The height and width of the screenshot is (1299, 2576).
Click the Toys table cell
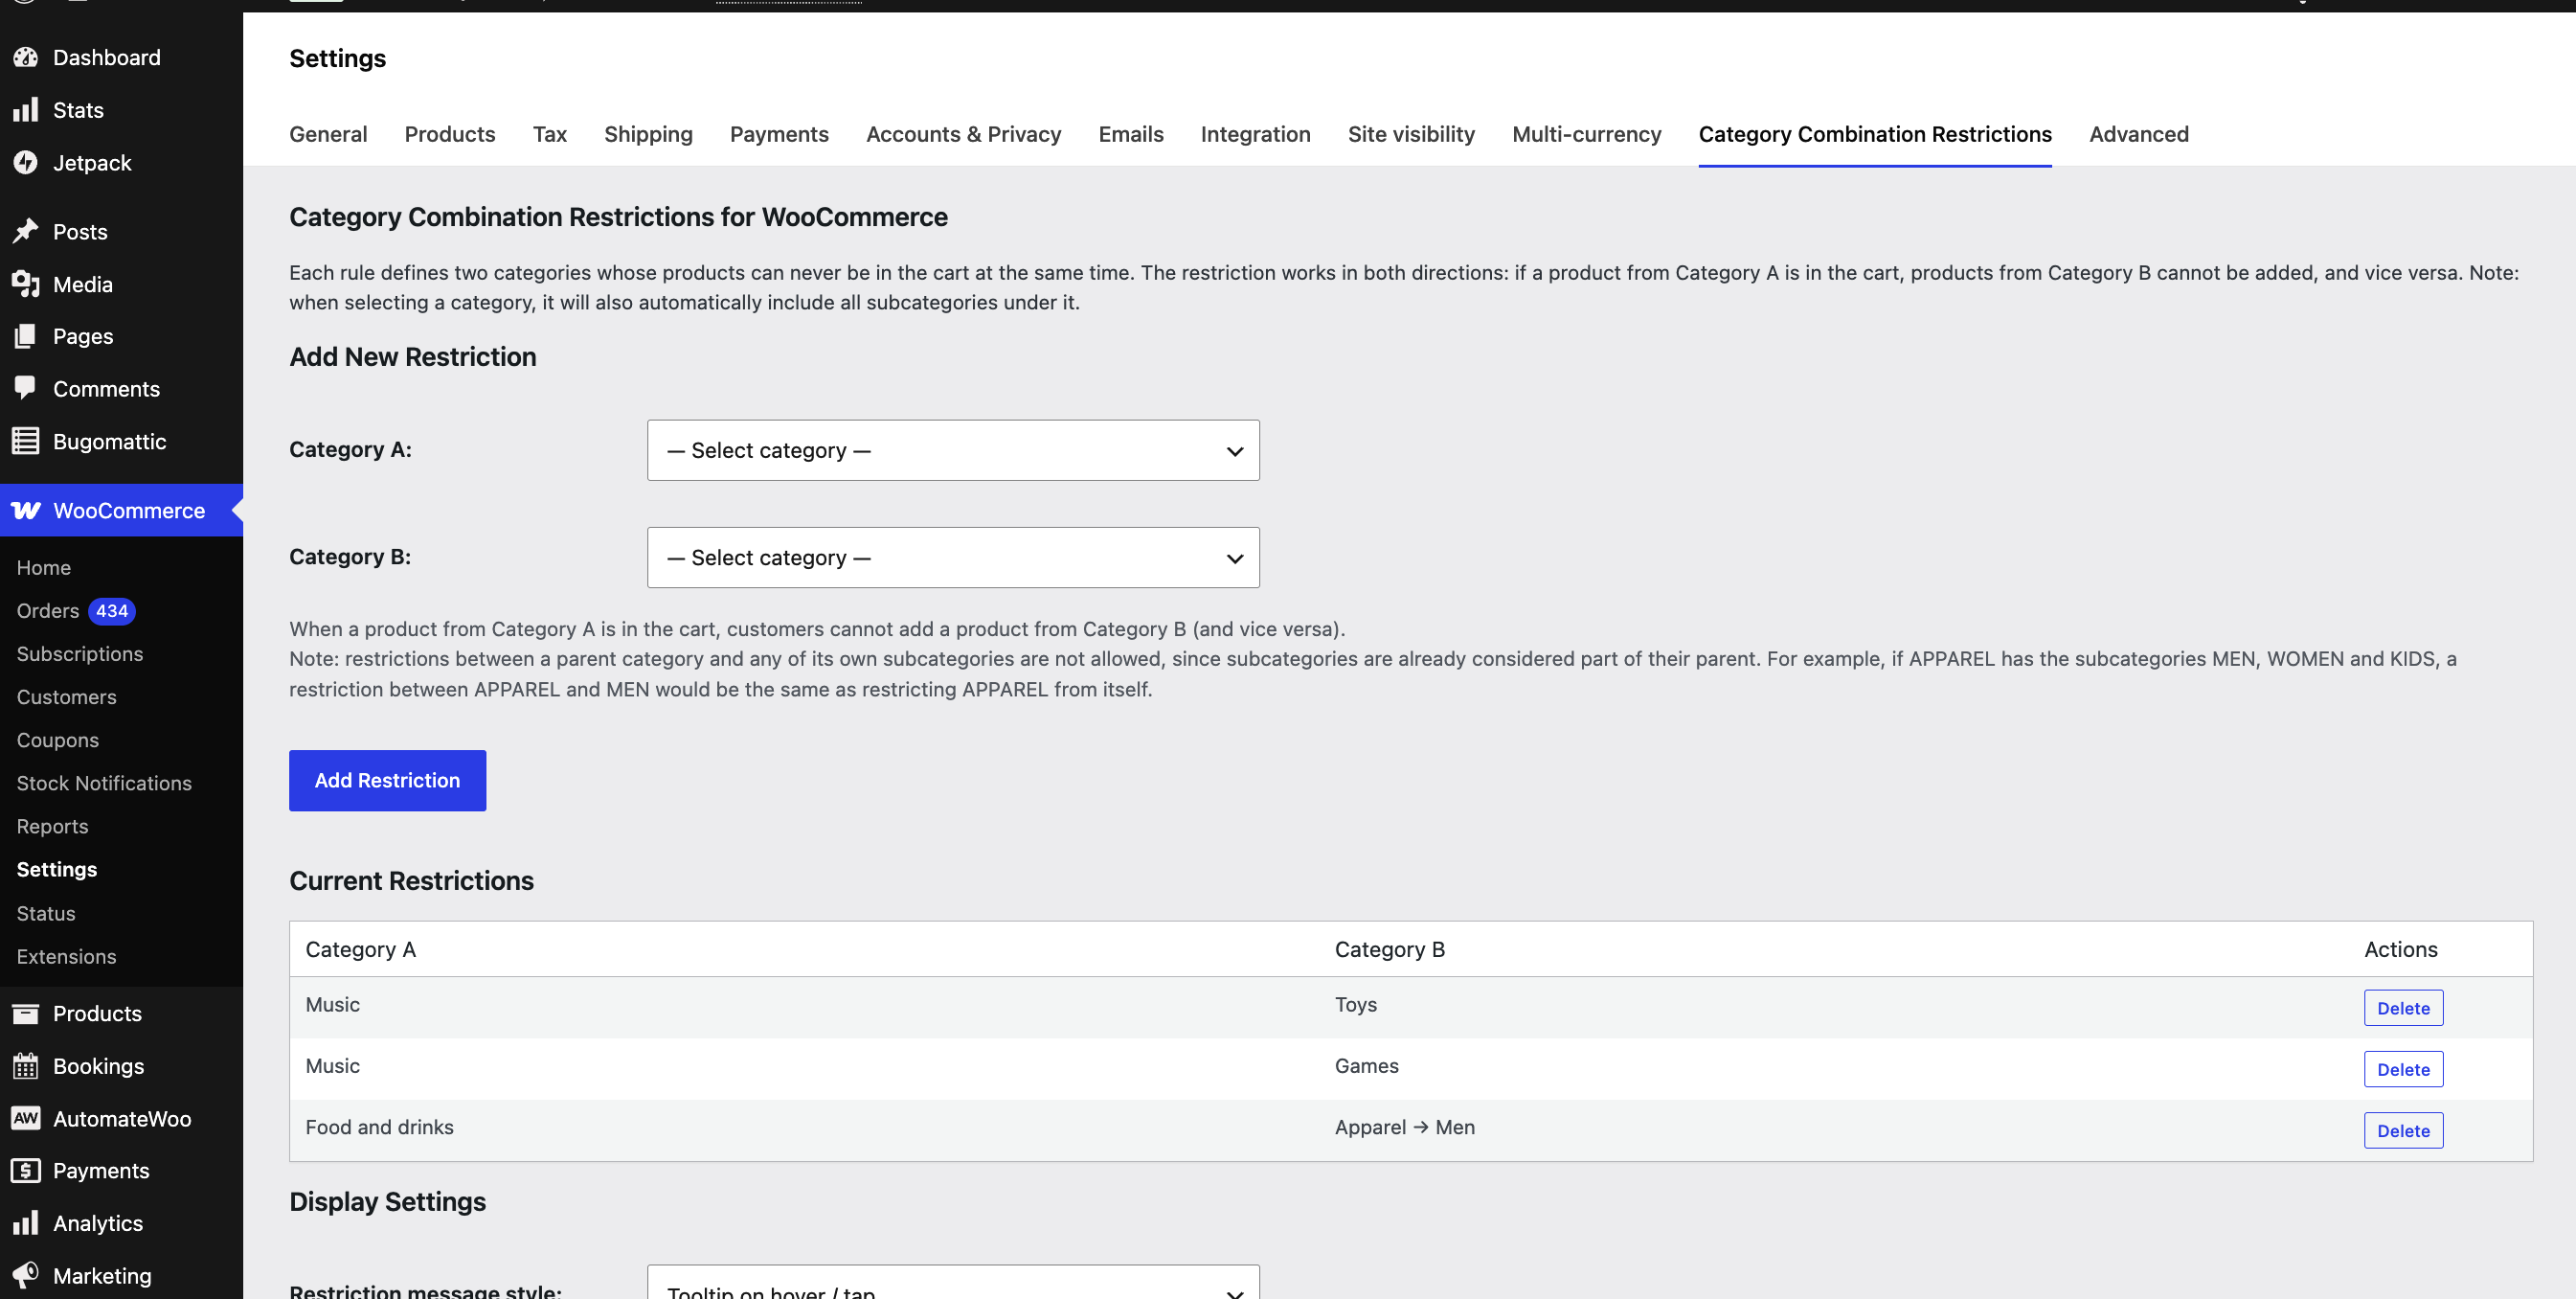coord(1356,1004)
